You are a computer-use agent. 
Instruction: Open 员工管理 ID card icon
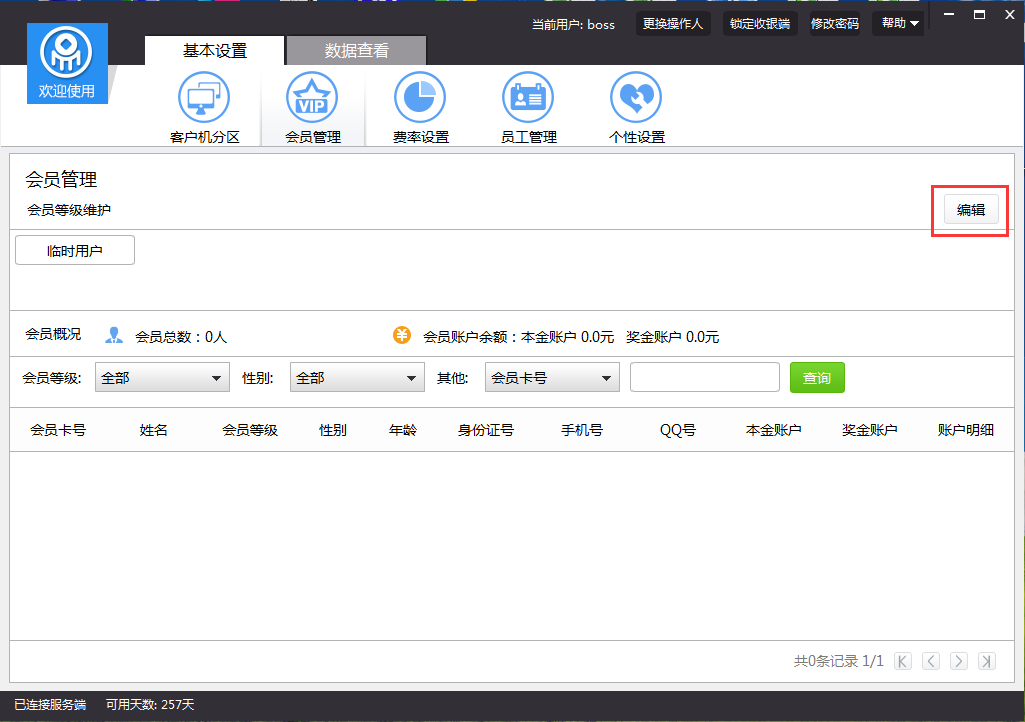(528, 98)
